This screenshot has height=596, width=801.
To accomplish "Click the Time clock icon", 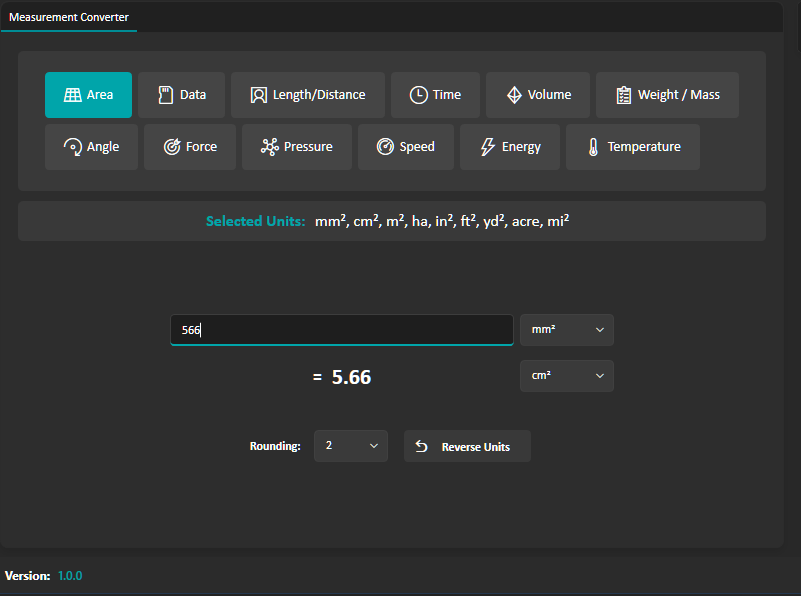I will tap(419, 95).
